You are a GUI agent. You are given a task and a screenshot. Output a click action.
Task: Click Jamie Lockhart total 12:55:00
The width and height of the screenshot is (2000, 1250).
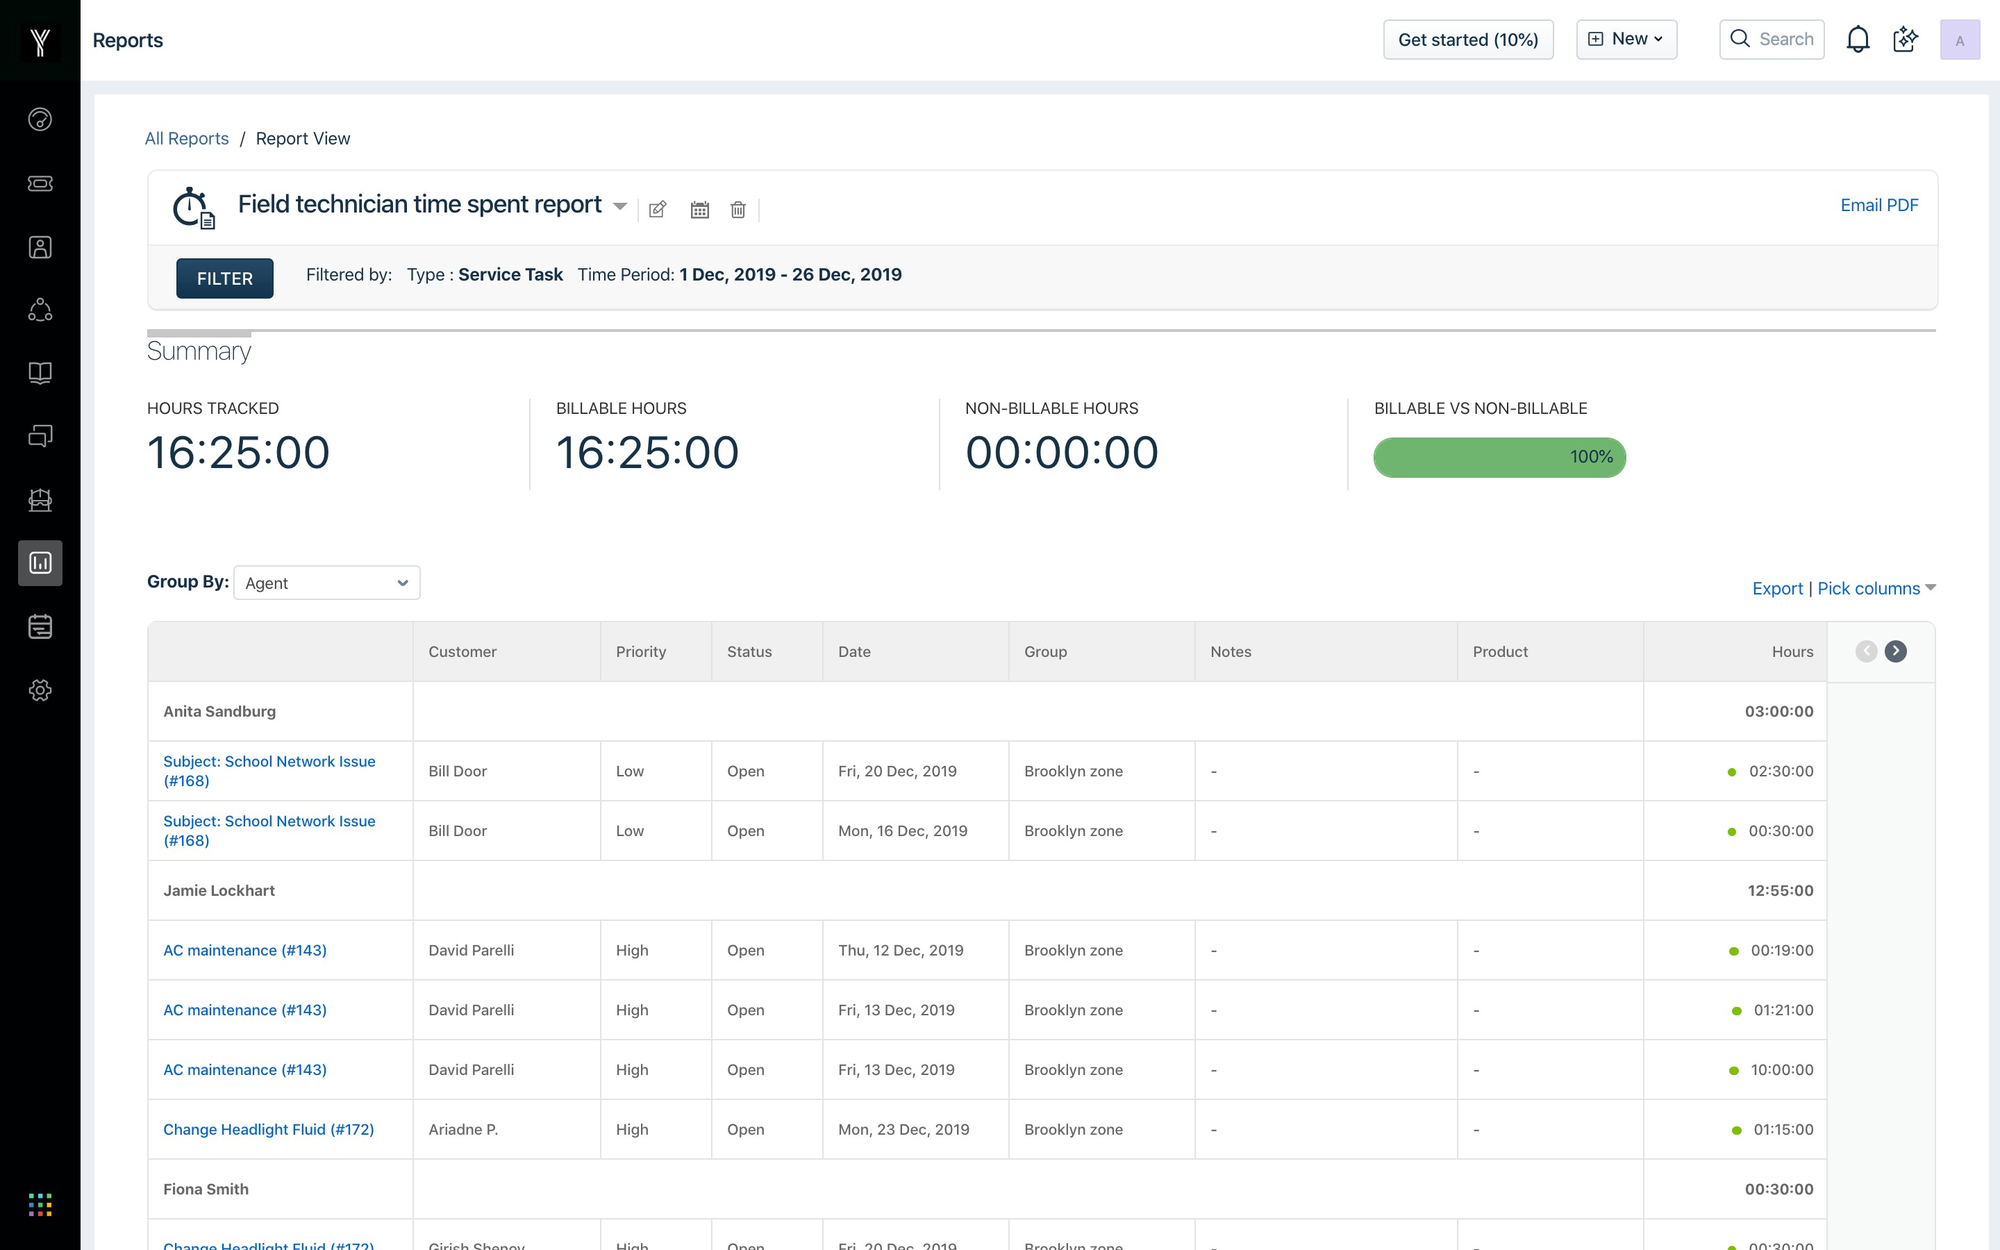click(x=1780, y=891)
